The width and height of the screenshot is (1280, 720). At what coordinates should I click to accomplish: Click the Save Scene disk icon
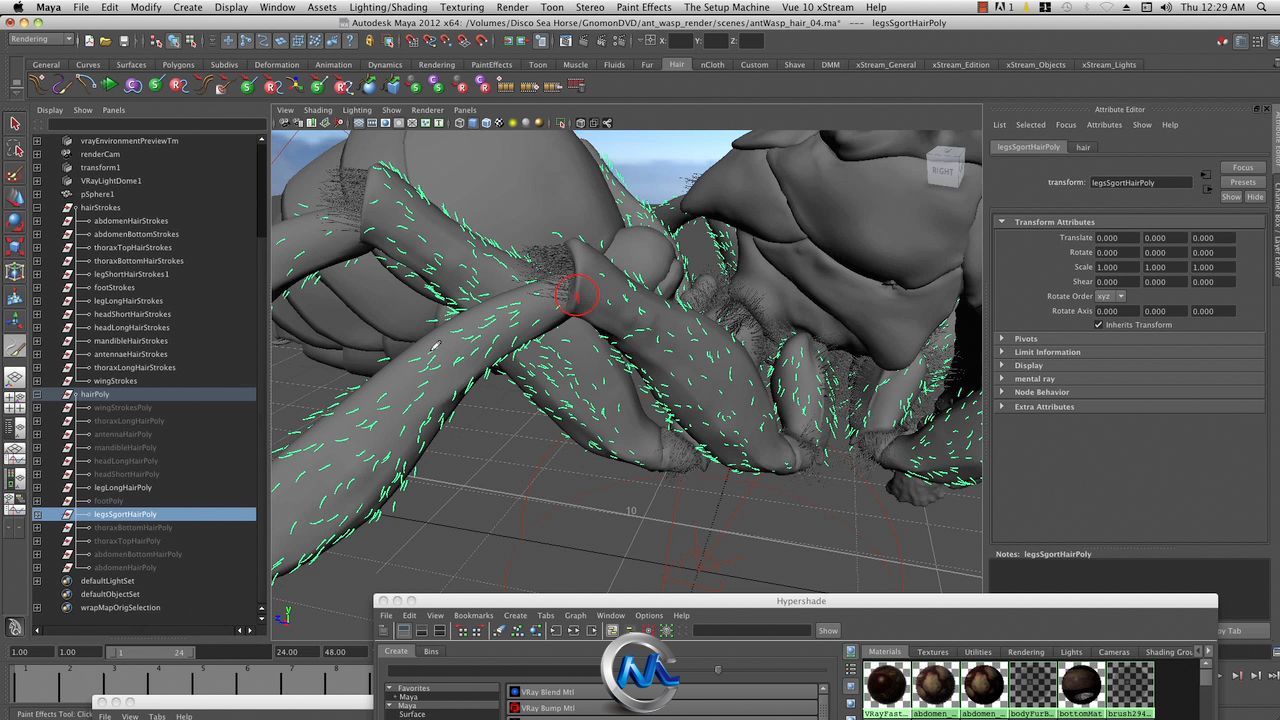(x=124, y=41)
